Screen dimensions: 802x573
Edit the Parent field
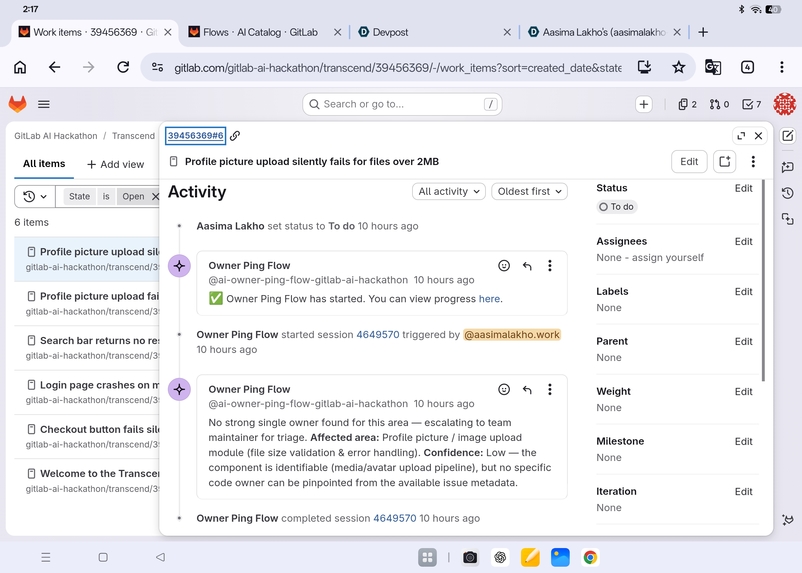[x=743, y=341]
